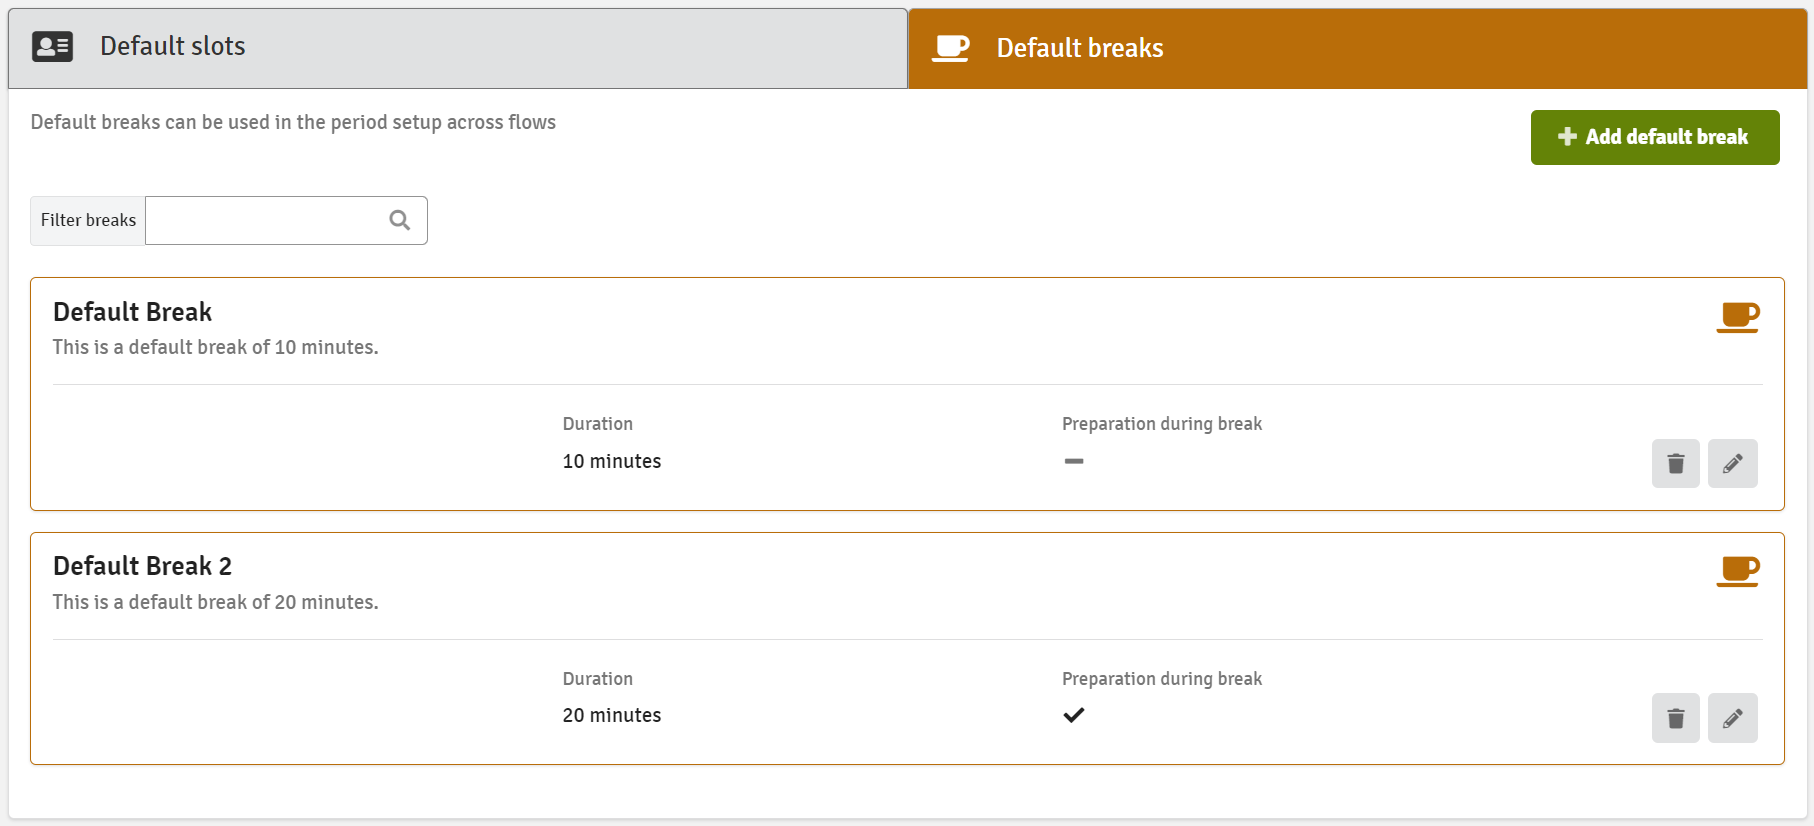The height and width of the screenshot is (826, 1814).
Task: Delete the Default Break using trash icon
Action: click(1676, 463)
